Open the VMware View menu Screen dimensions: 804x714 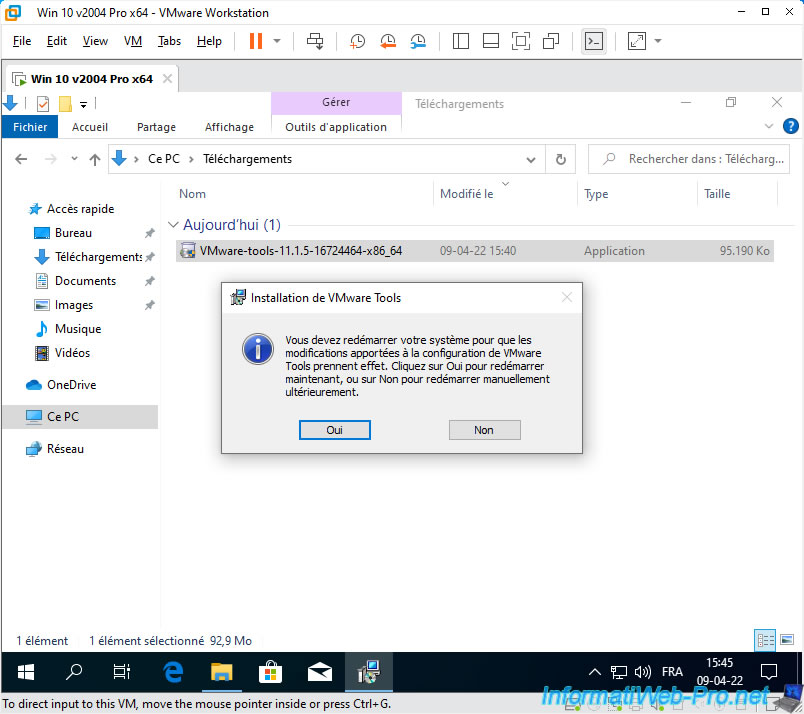pos(95,41)
